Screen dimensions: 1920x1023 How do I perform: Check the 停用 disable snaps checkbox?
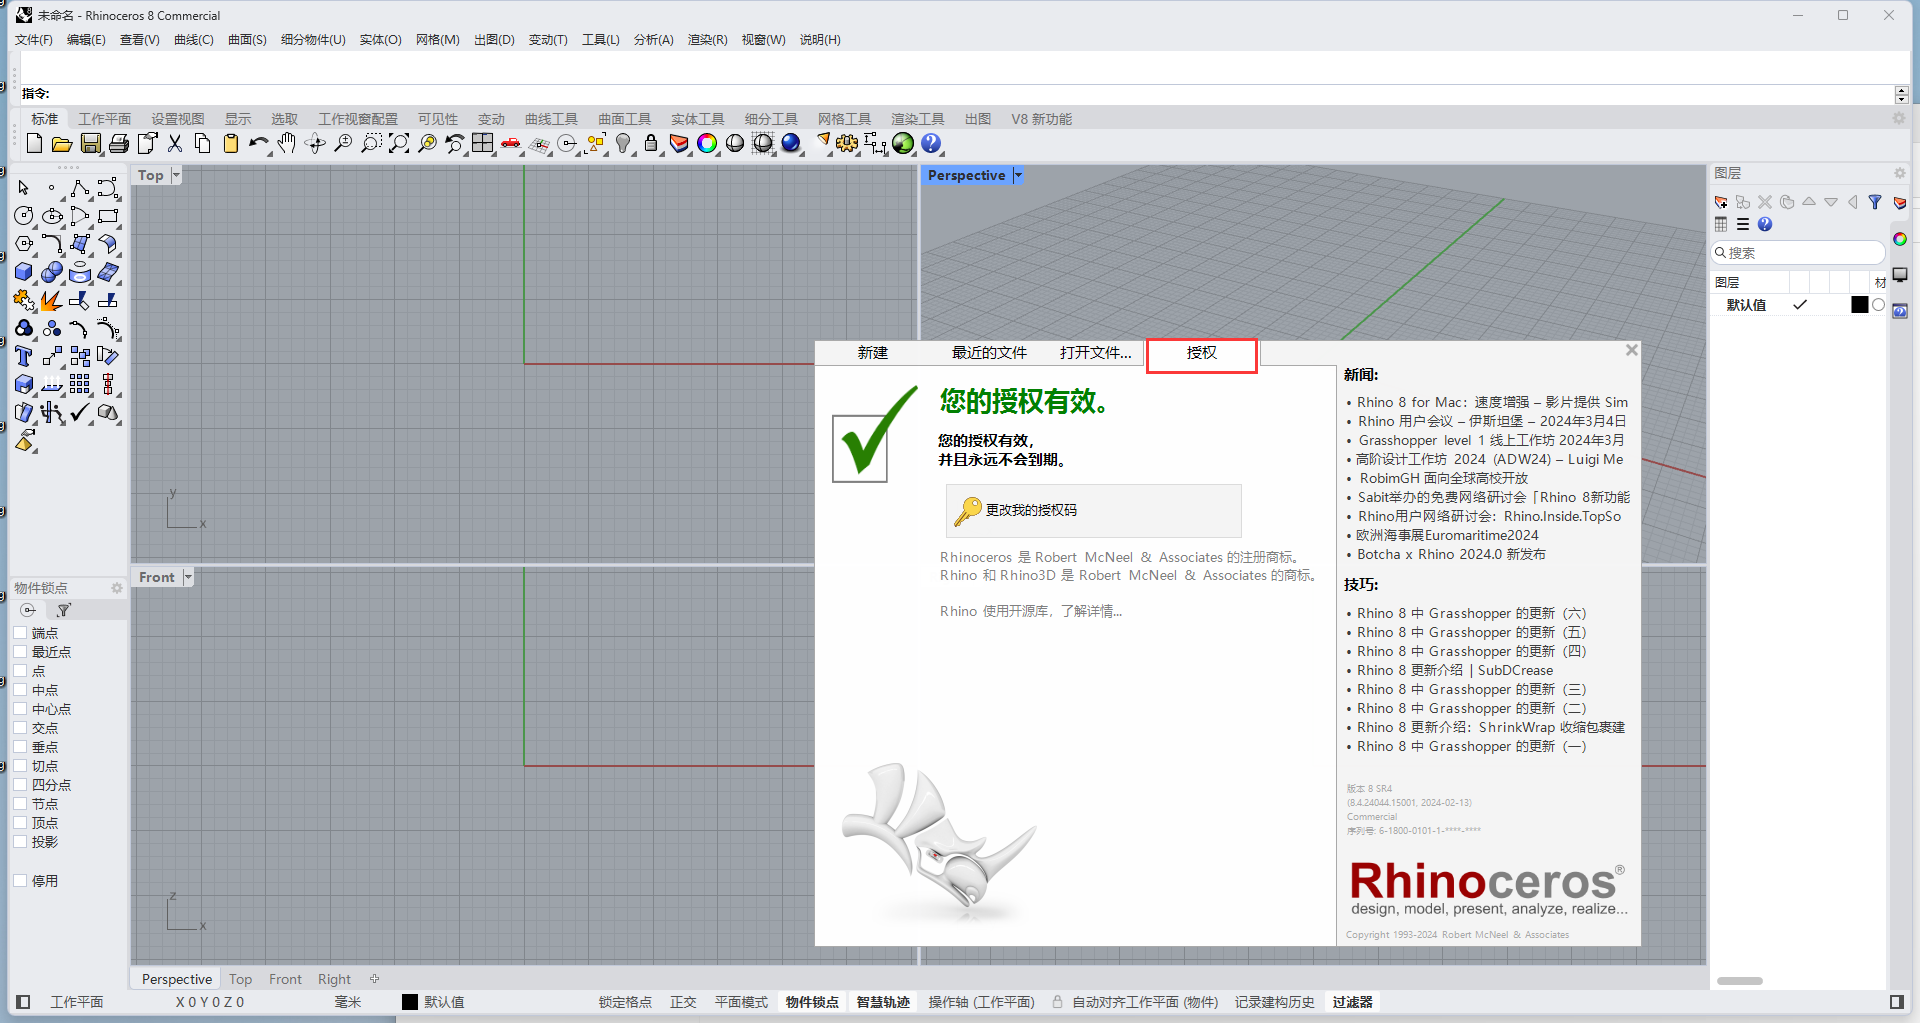pyautogui.click(x=20, y=881)
